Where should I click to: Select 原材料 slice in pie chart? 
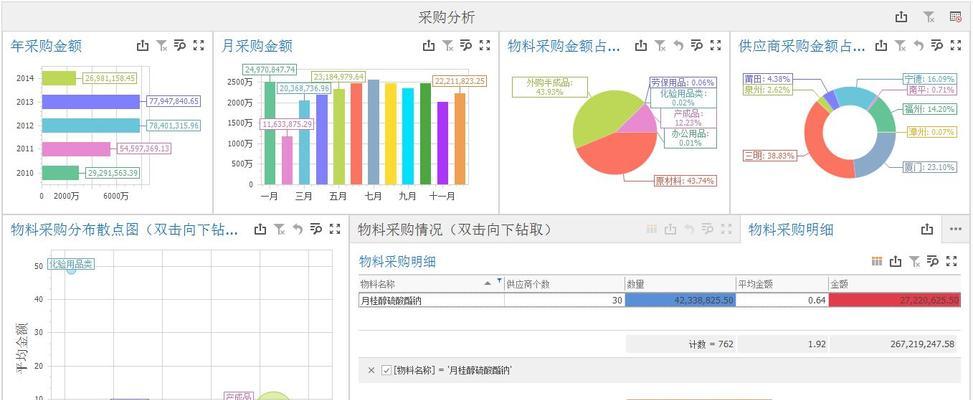pyautogui.click(x=617, y=154)
